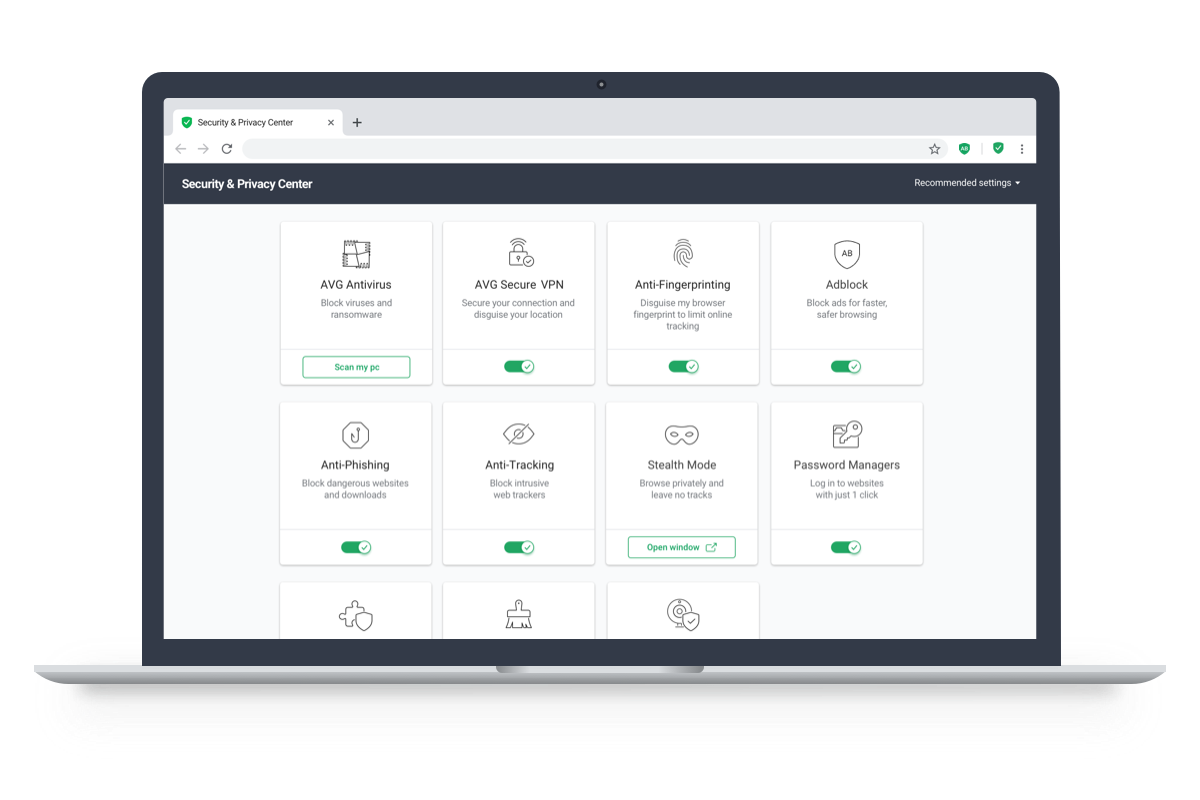1200x800 pixels.
Task: Click 'Block intrusive web trackers' description
Action: [x=519, y=489]
